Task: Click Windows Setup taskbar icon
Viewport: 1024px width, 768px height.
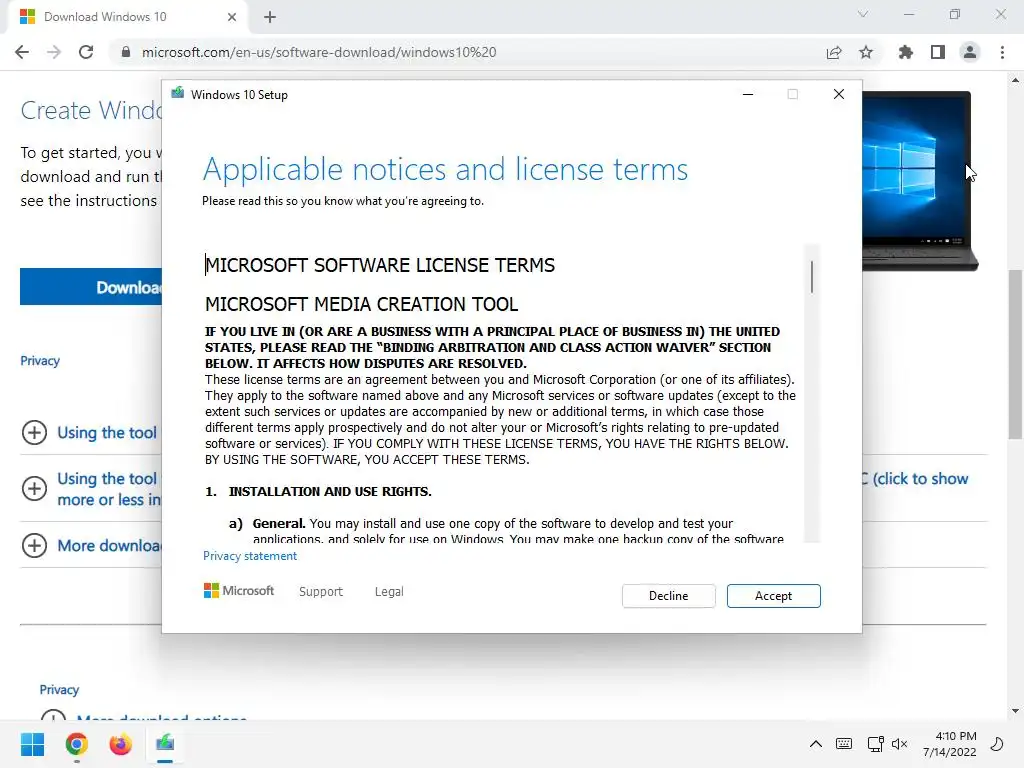Action: click(x=165, y=744)
